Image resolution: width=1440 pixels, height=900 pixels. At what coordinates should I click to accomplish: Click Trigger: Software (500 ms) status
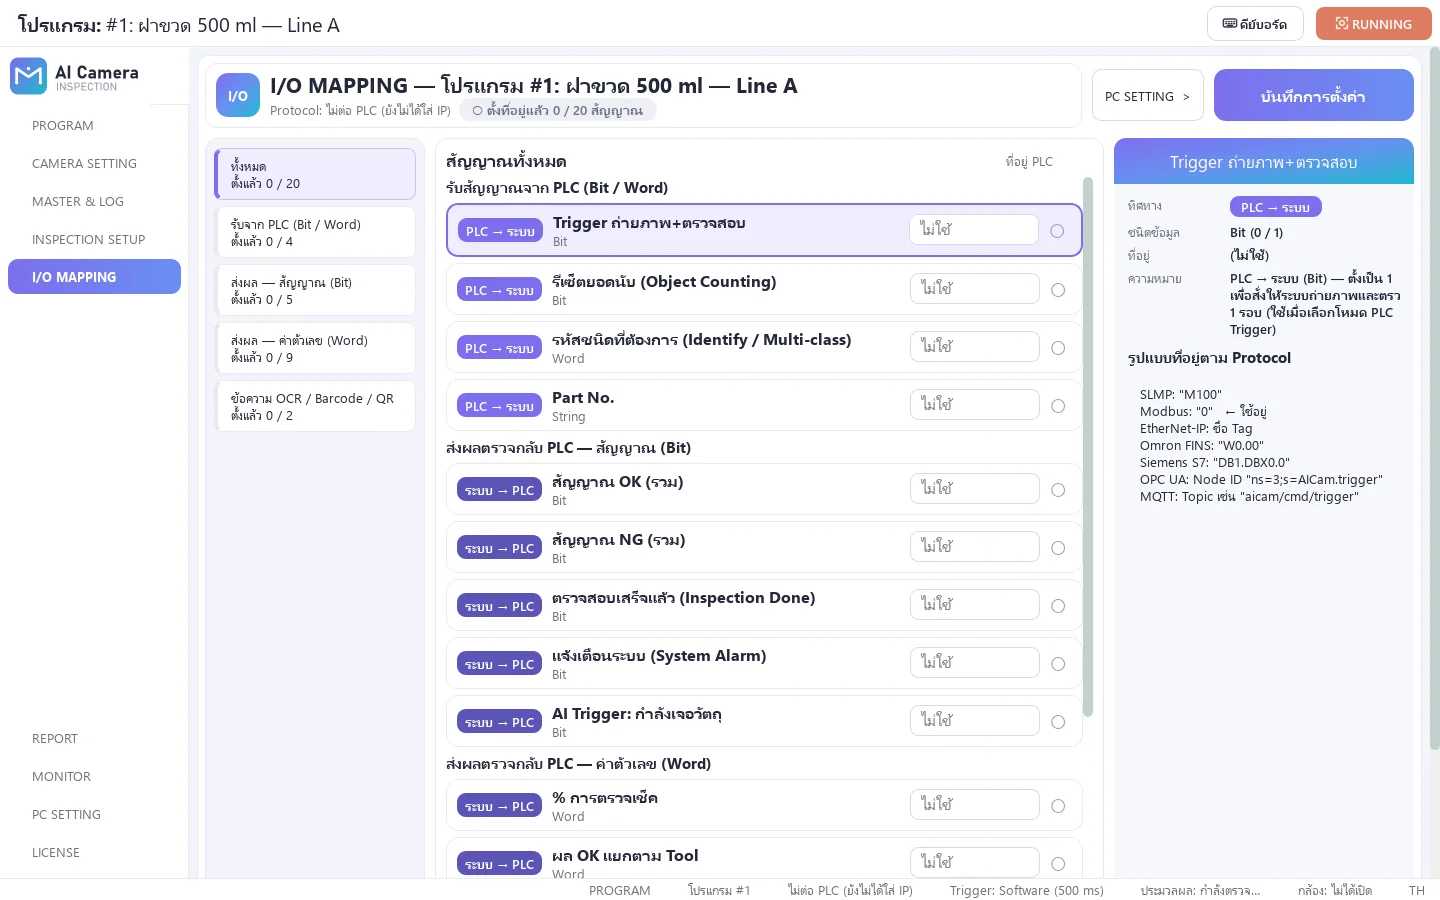1027,890
